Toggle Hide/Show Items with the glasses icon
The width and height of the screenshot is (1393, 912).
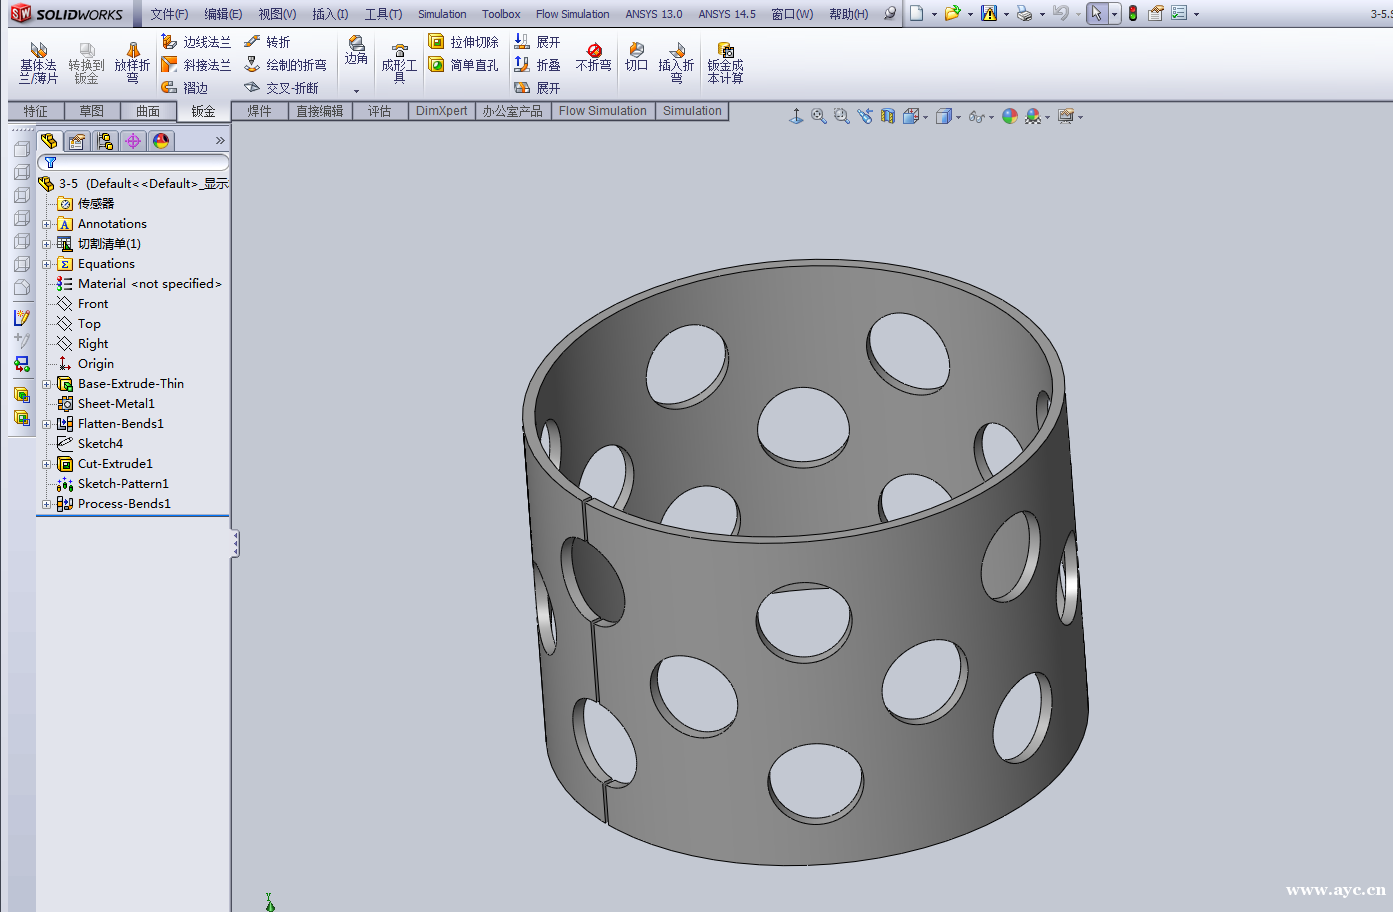(975, 116)
